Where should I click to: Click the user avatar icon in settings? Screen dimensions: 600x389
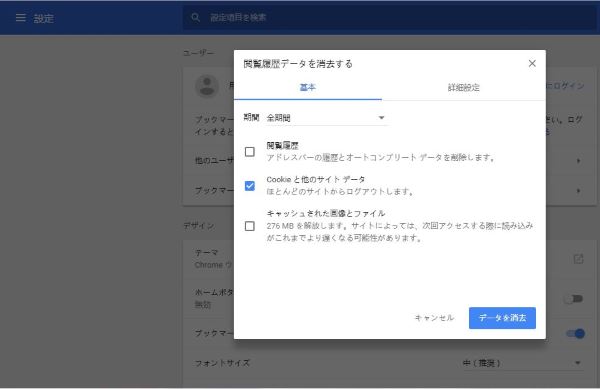coord(207,86)
